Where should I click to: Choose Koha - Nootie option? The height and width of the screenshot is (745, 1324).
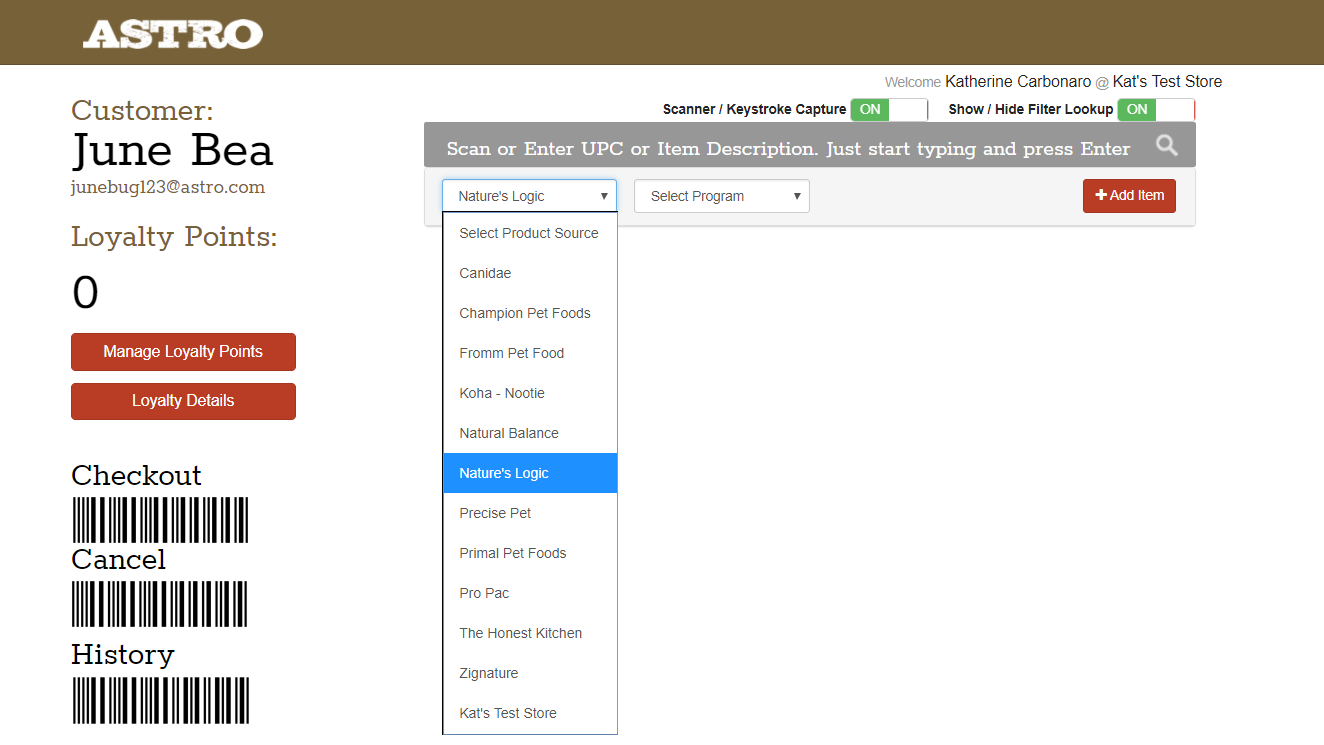(x=530, y=393)
